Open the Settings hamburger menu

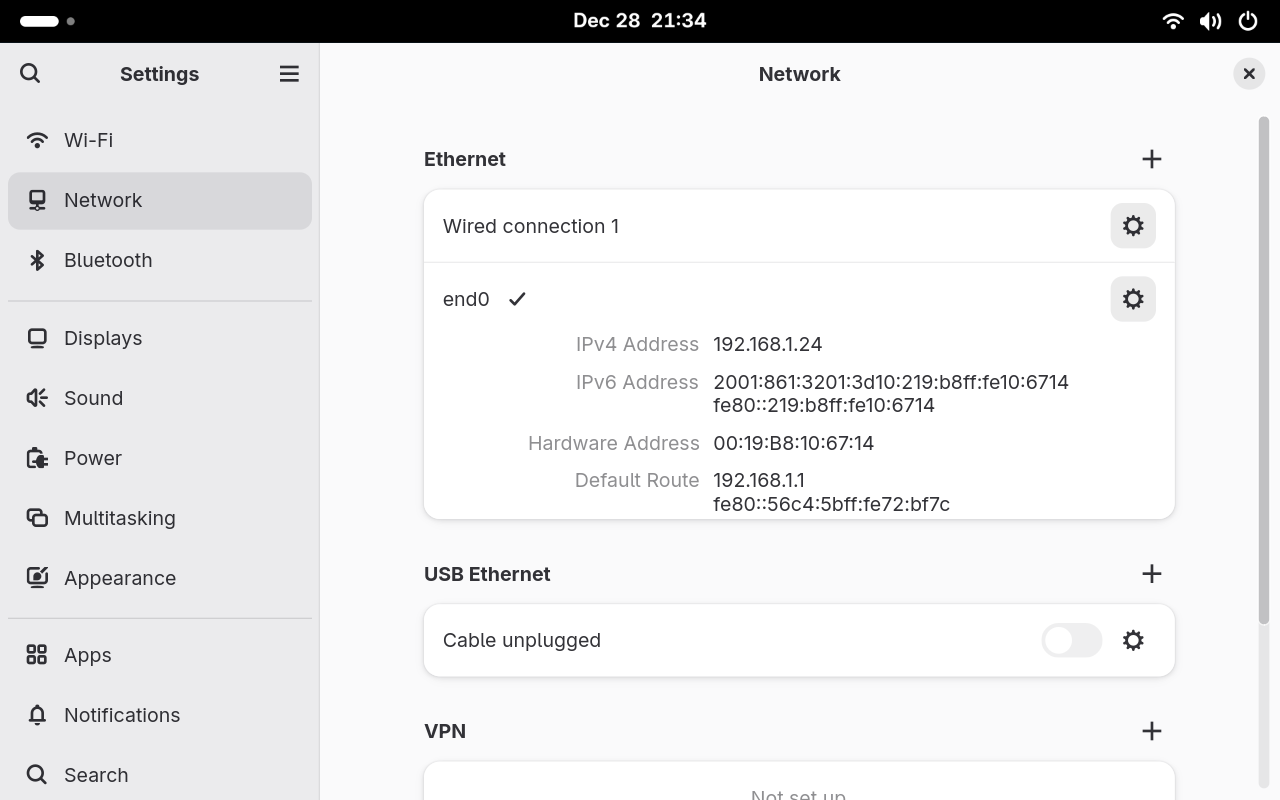[x=289, y=74]
